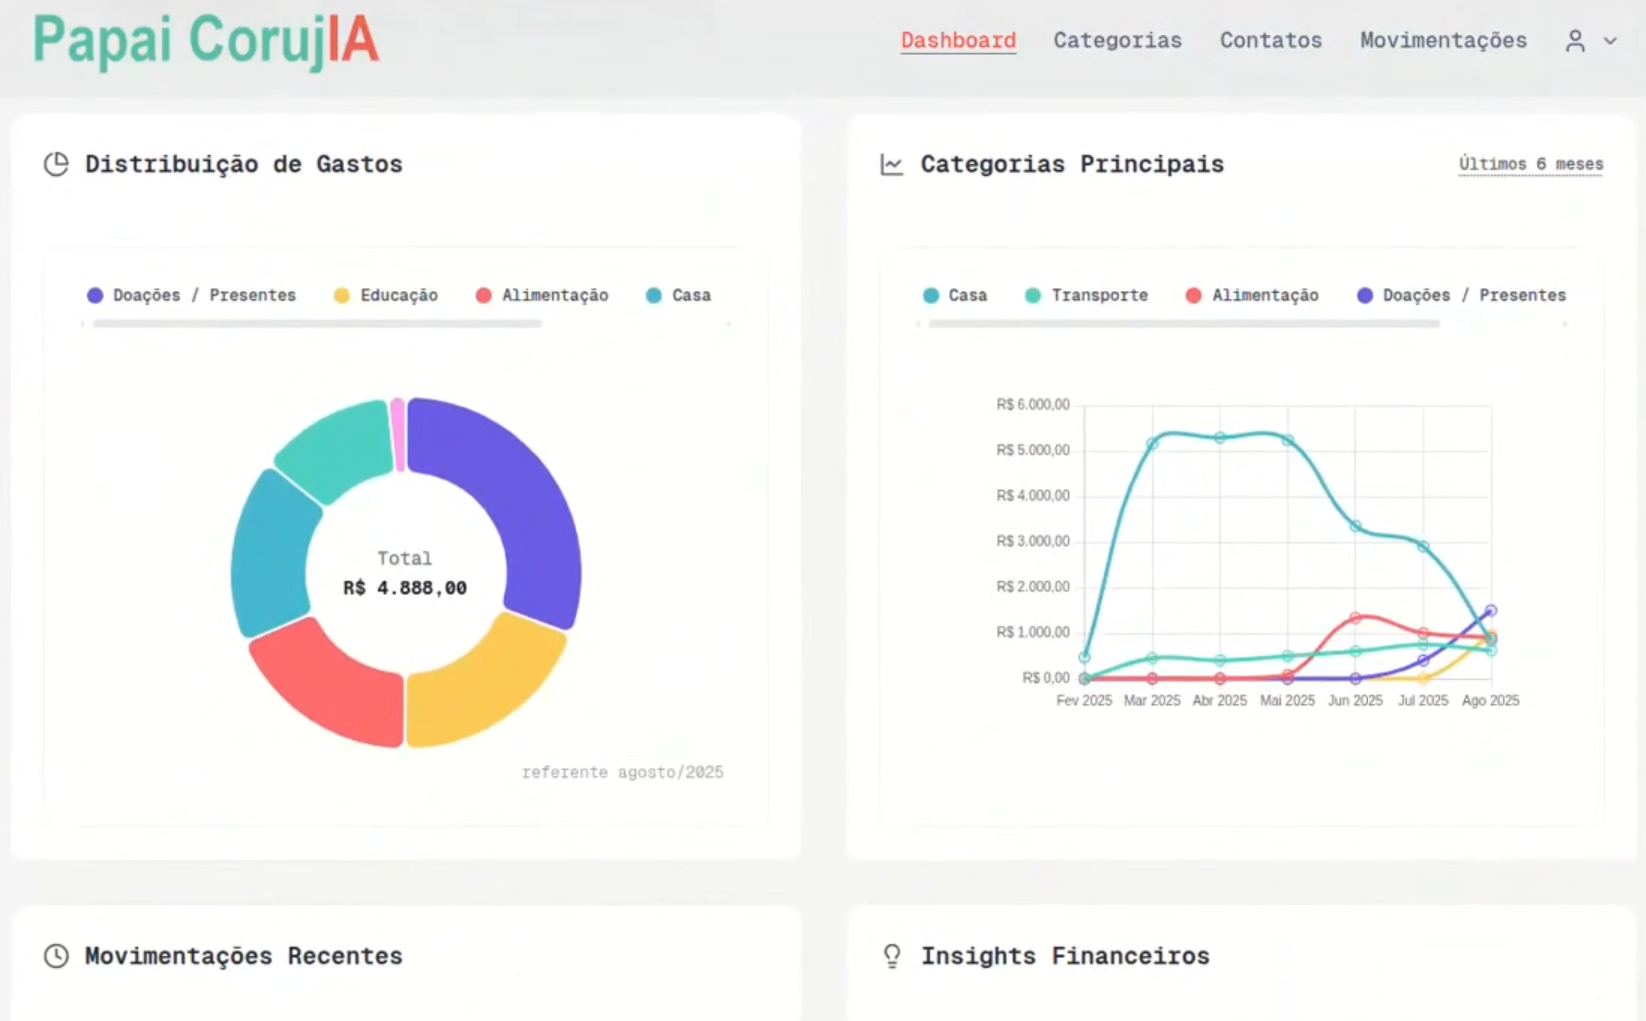Click the pie chart icon beside Distribuição de Gastos

coord(56,164)
